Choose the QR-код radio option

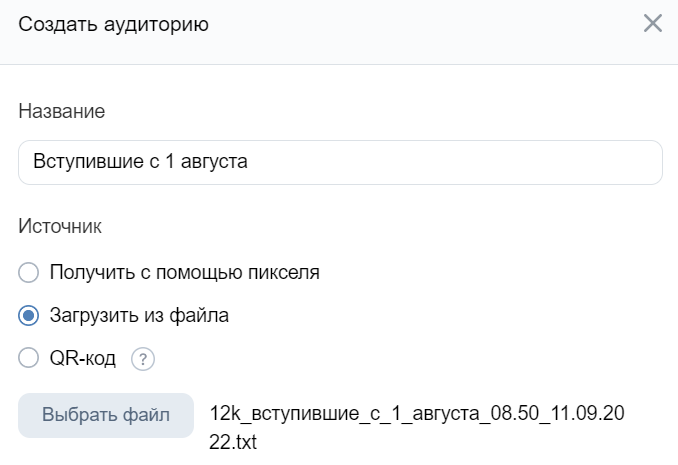pos(29,358)
